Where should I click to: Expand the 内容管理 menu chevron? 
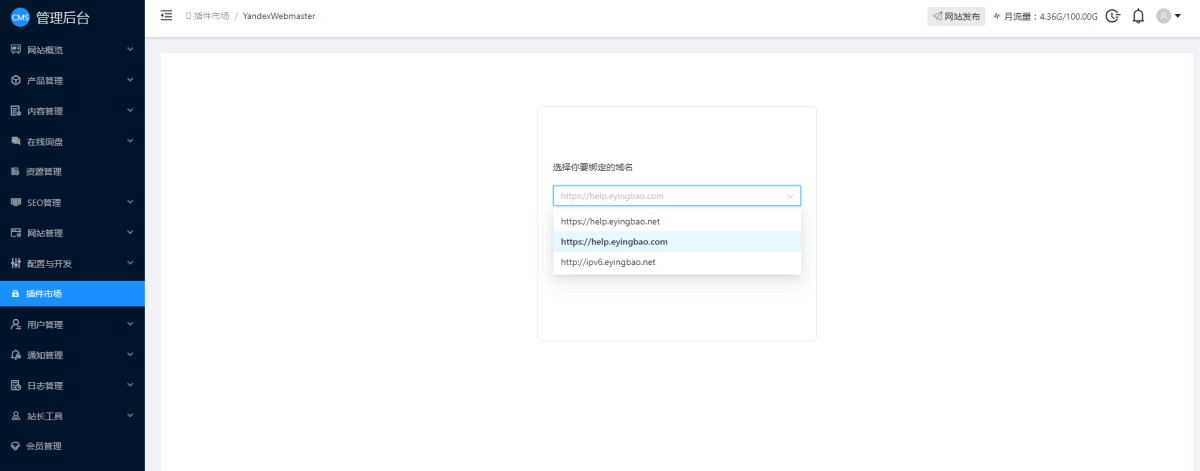pyautogui.click(x=130, y=110)
